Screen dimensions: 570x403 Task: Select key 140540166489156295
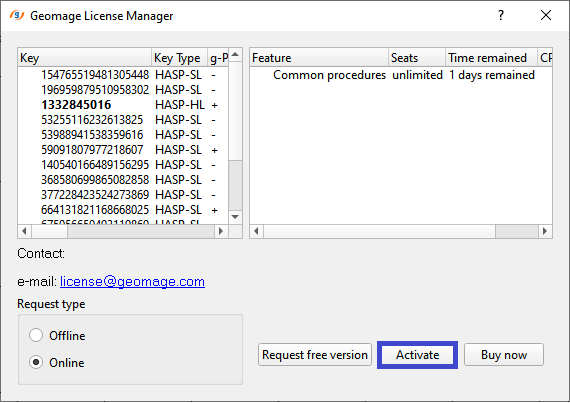[x=95, y=165]
